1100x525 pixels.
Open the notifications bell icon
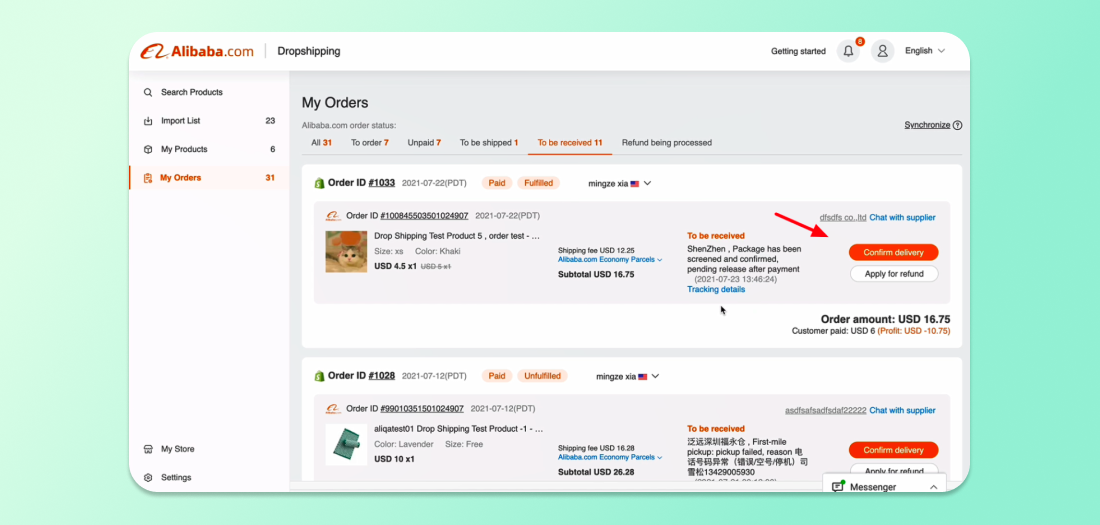pos(848,51)
